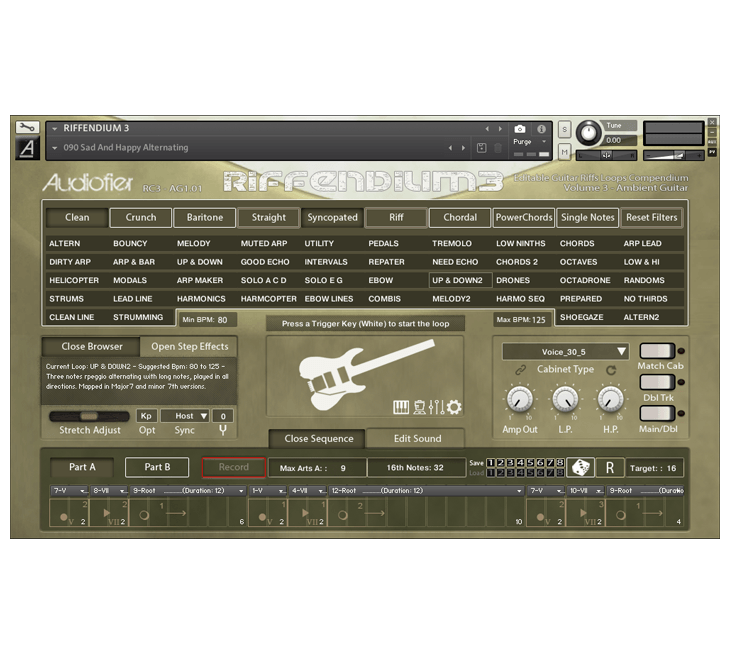Toggle the Main/Dbl switch
Image resolution: width=730 pixels, height=655 pixels.
[657, 413]
